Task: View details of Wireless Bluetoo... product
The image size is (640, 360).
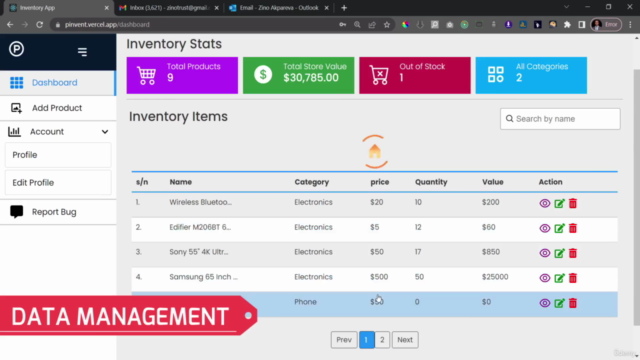Action: 544,203
